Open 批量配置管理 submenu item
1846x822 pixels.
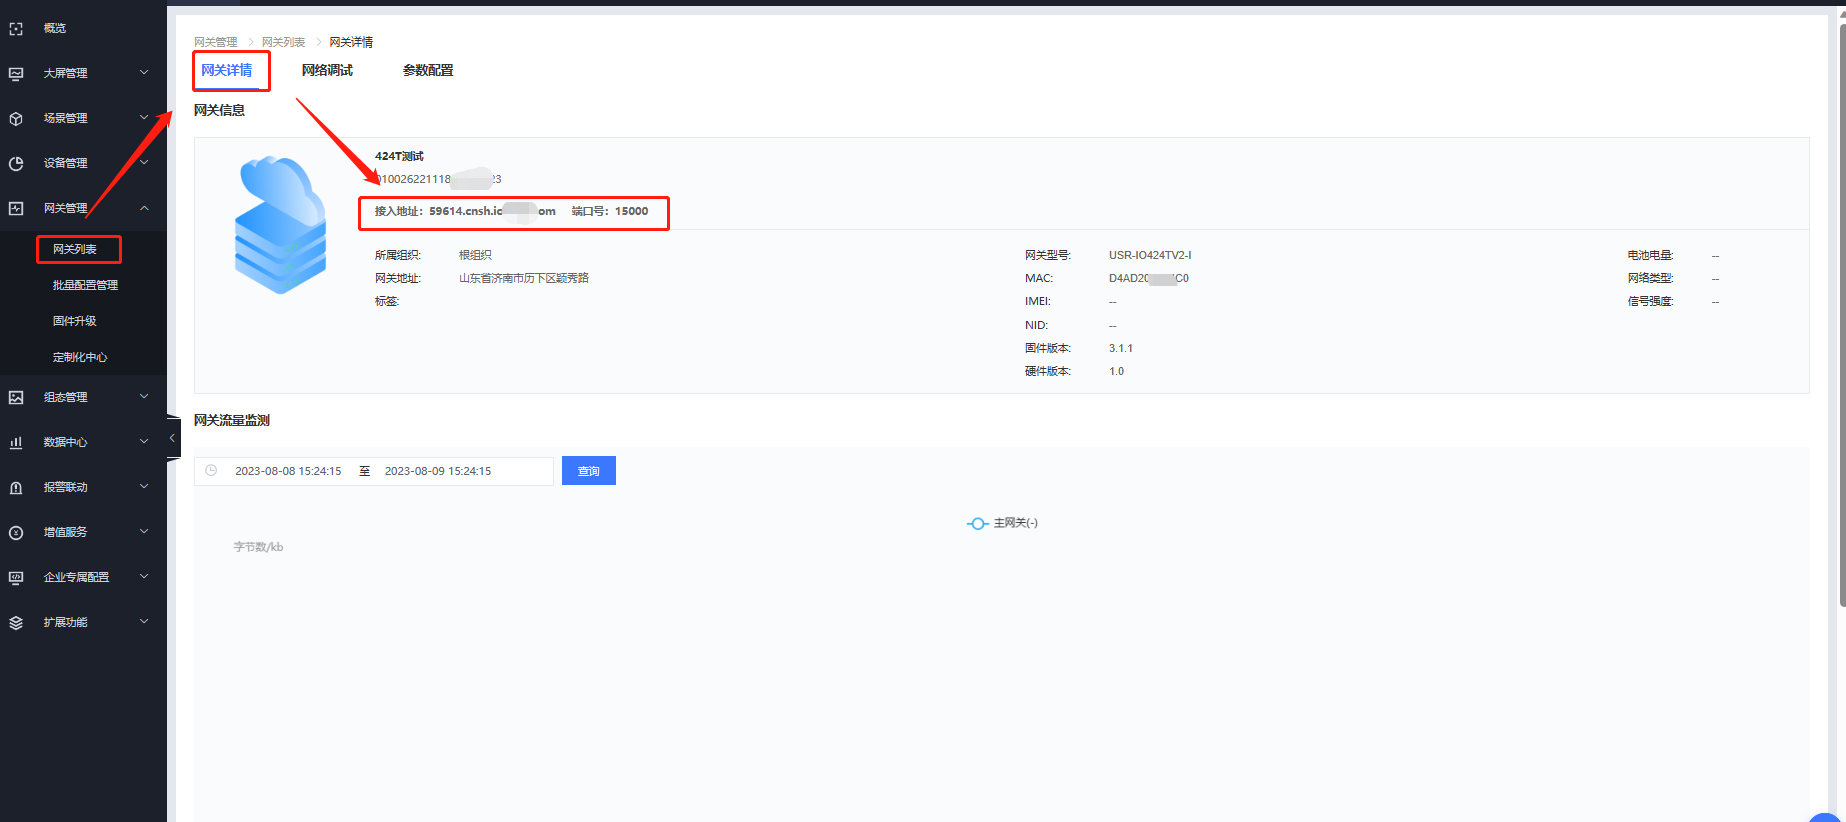pos(85,285)
